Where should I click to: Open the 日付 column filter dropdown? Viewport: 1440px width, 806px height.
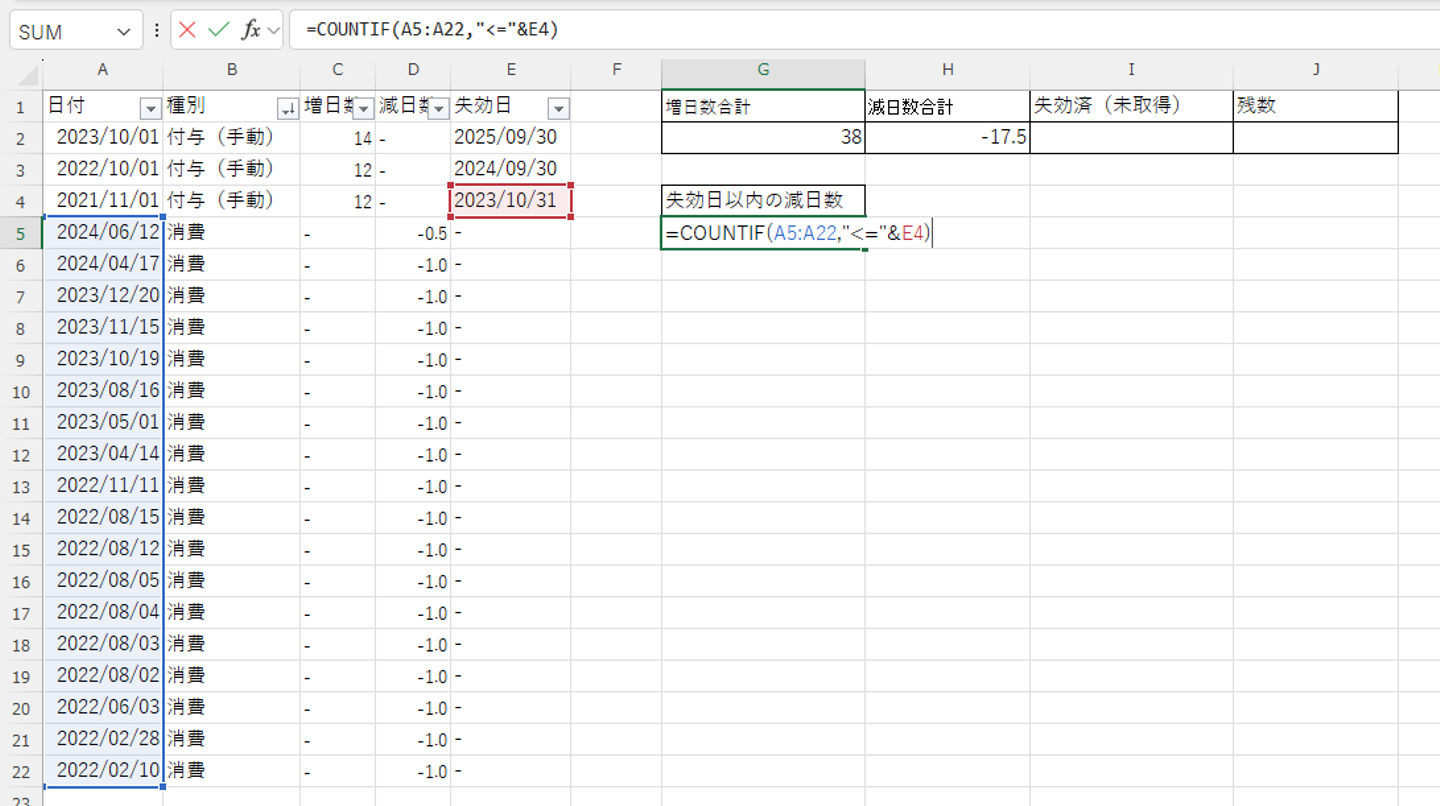[150, 108]
